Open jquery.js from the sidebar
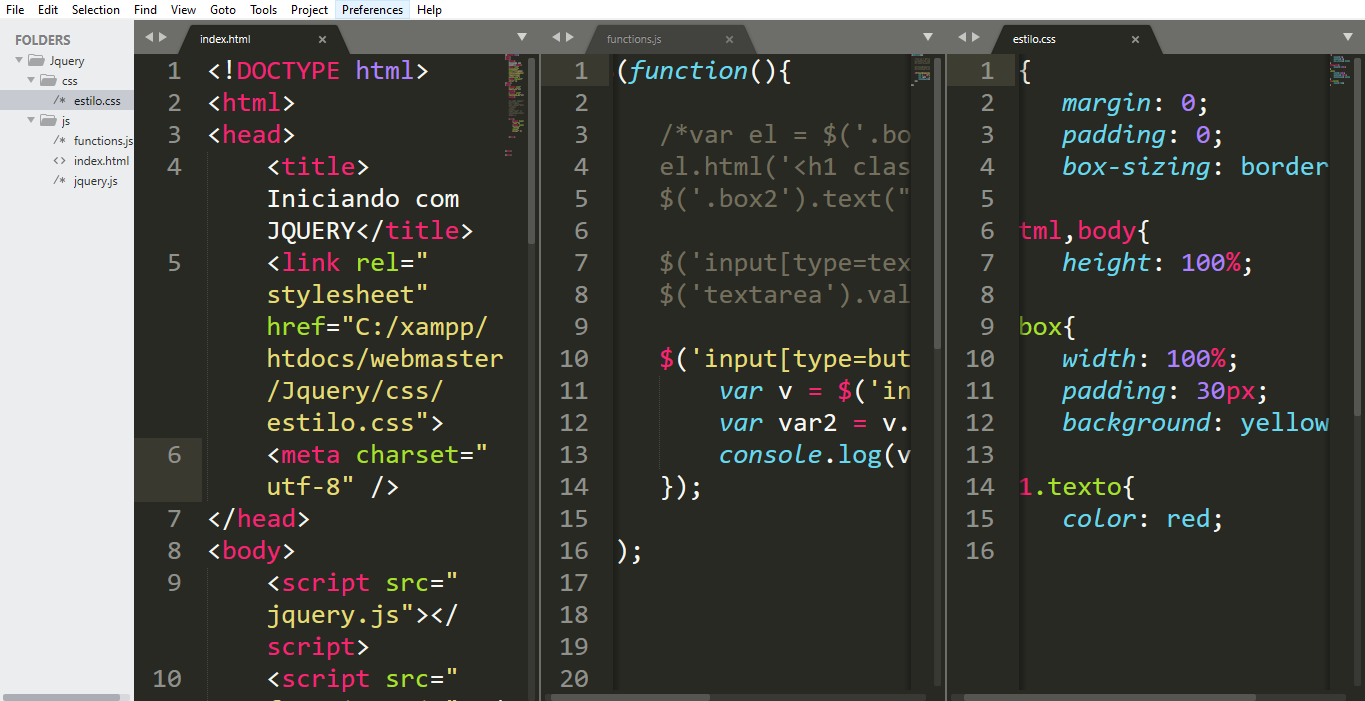This screenshot has width=1365, height=701. tap(96, 181)
